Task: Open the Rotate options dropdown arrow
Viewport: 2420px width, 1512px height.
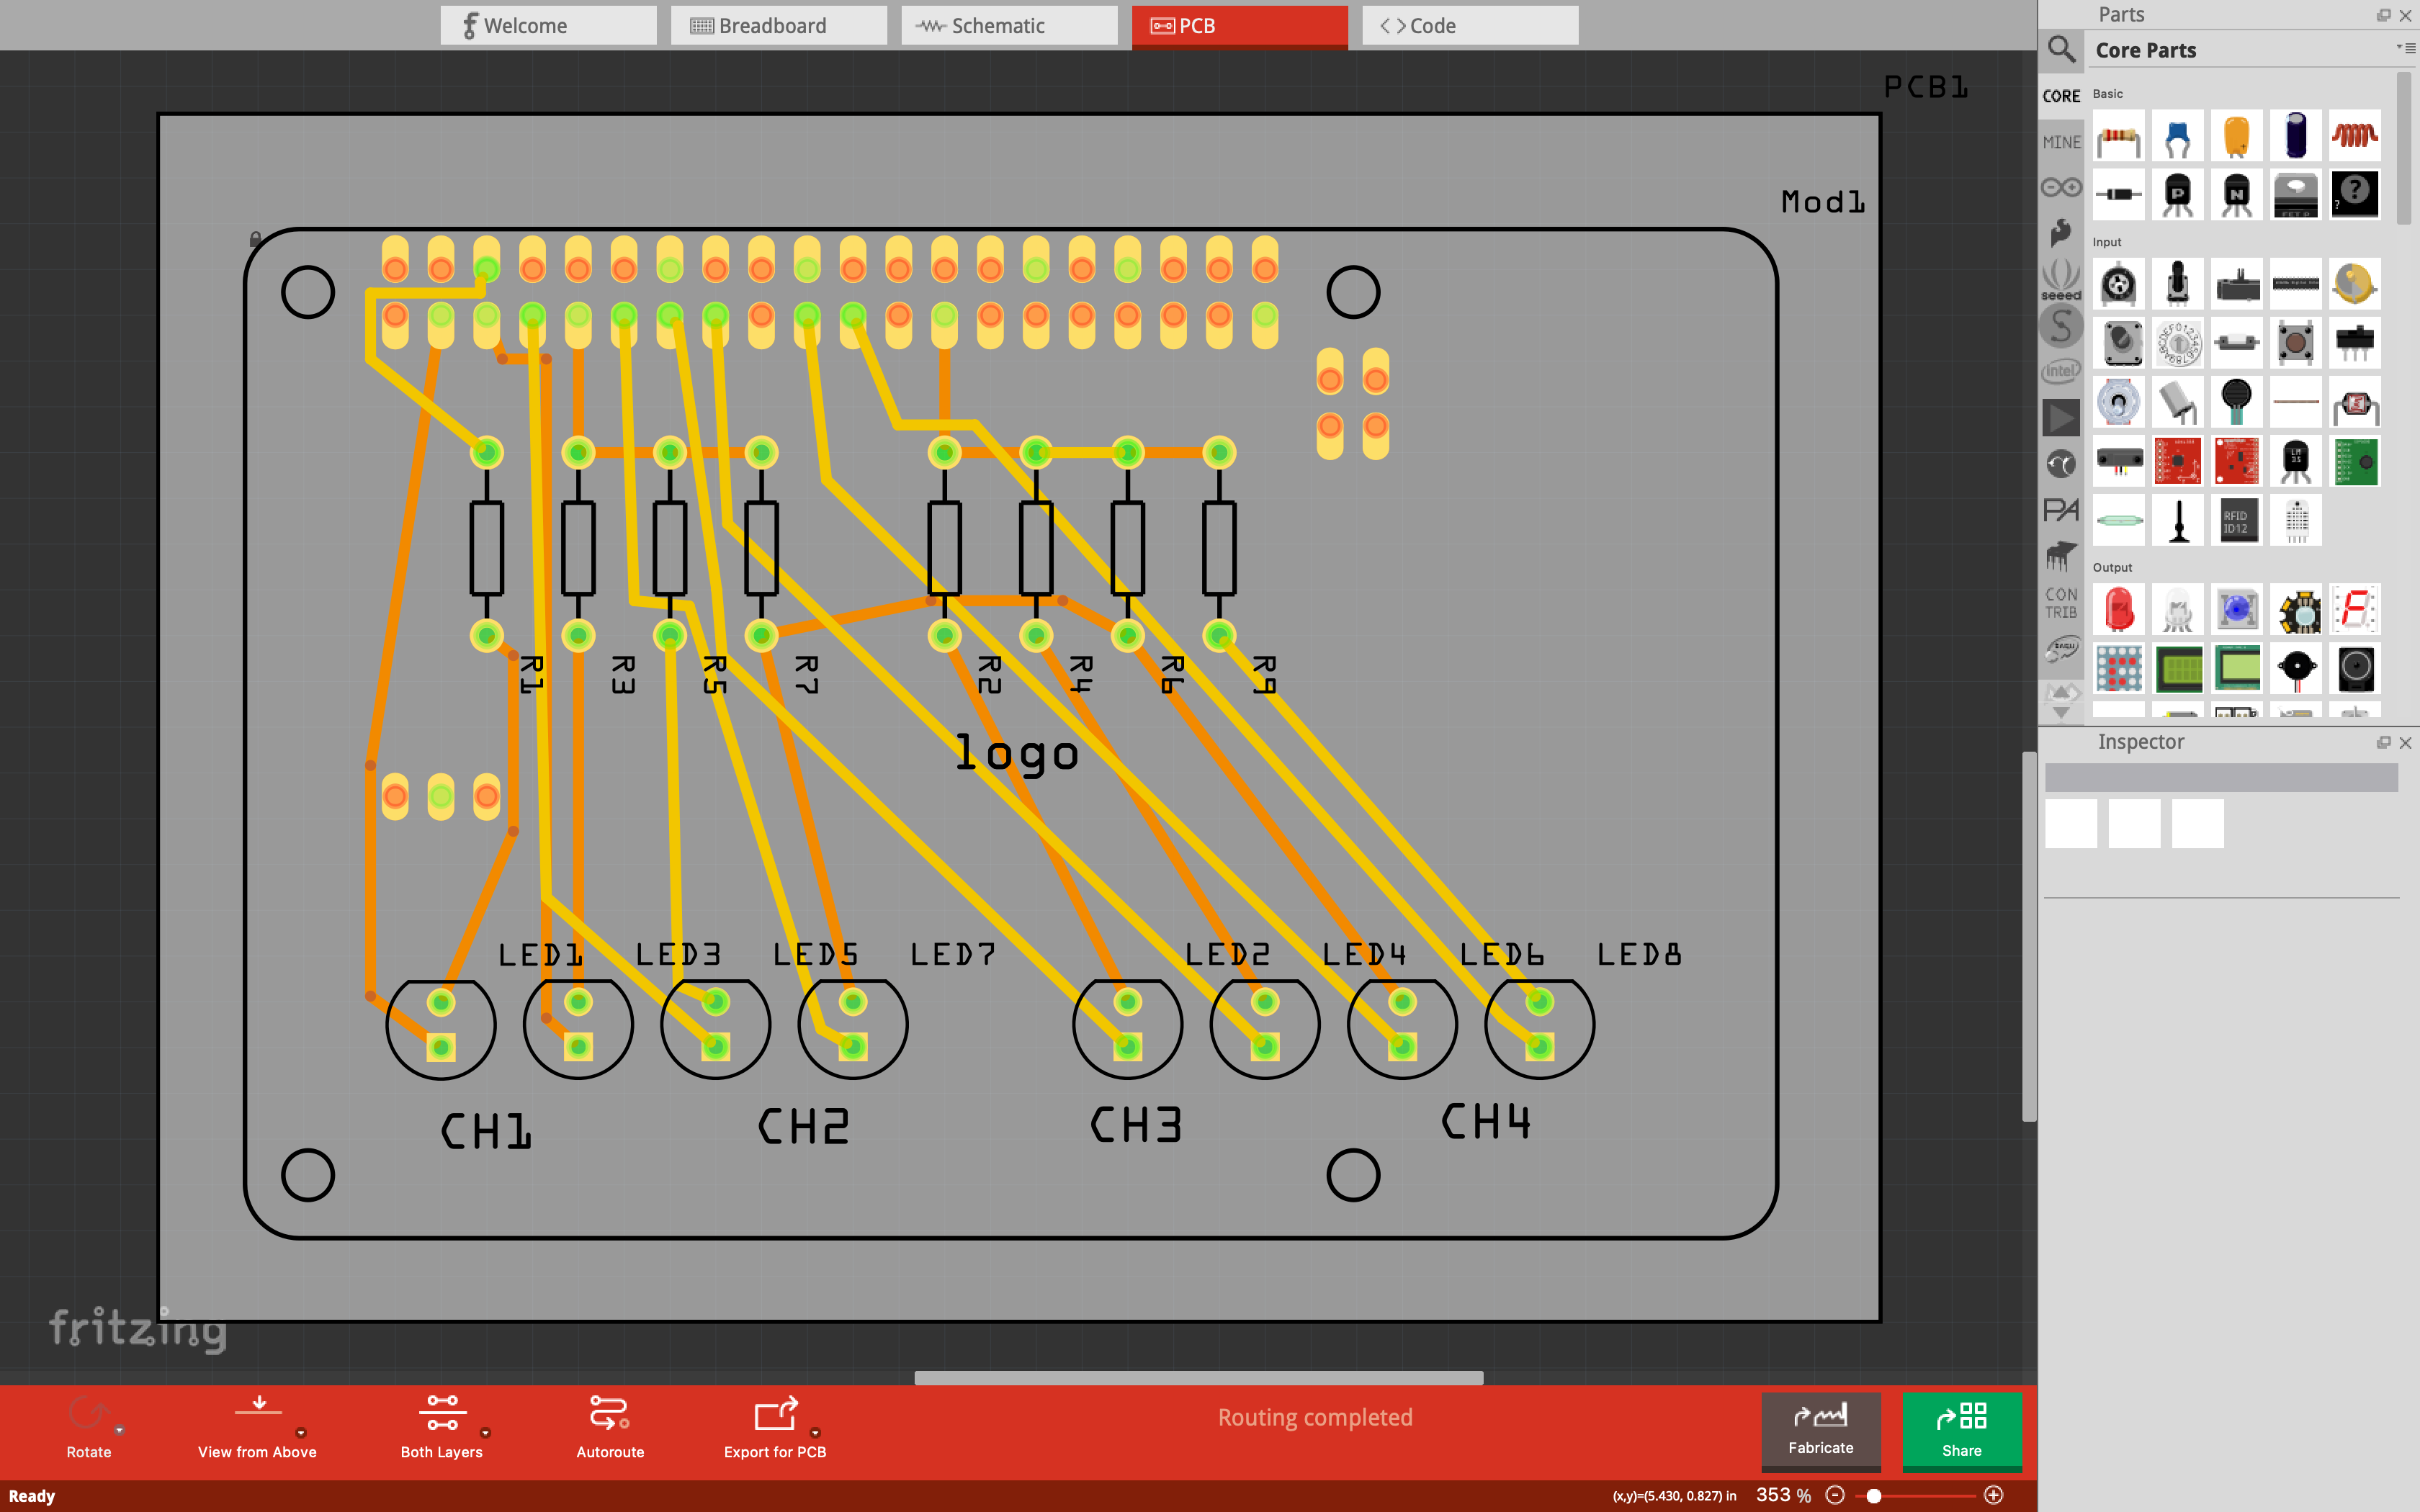Action: coord(119,1430)
